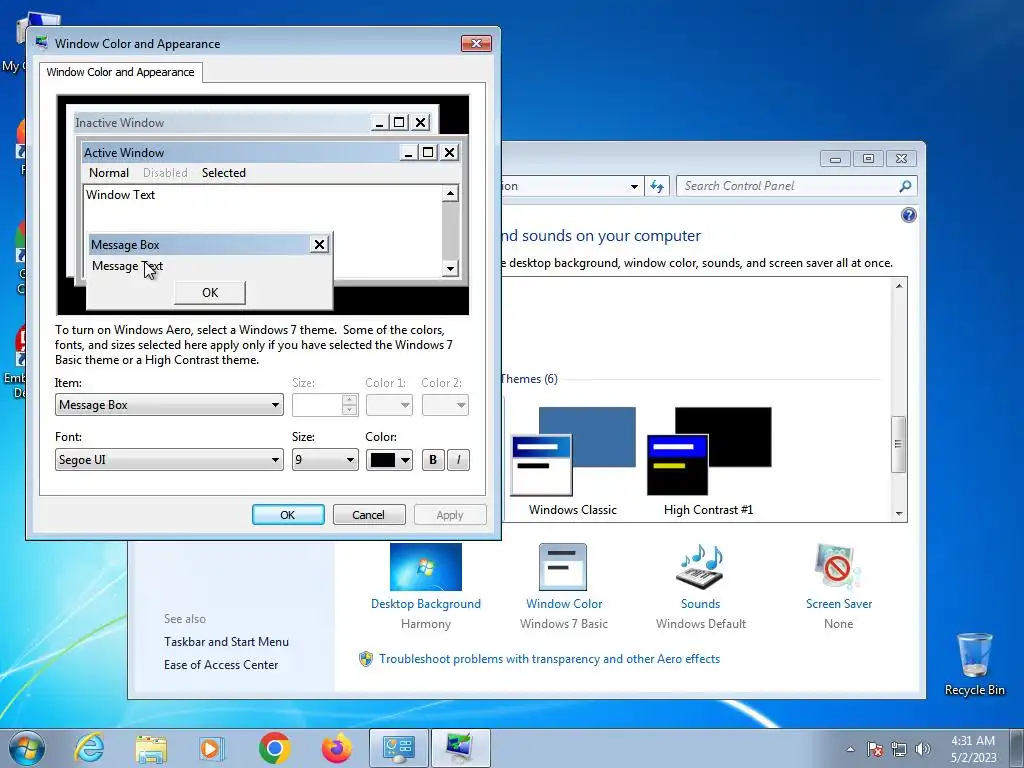The image size is (1024, 768).
Task: Open the address bar dropdown arrow in Control Panel
Action: (x=633, y=187)
